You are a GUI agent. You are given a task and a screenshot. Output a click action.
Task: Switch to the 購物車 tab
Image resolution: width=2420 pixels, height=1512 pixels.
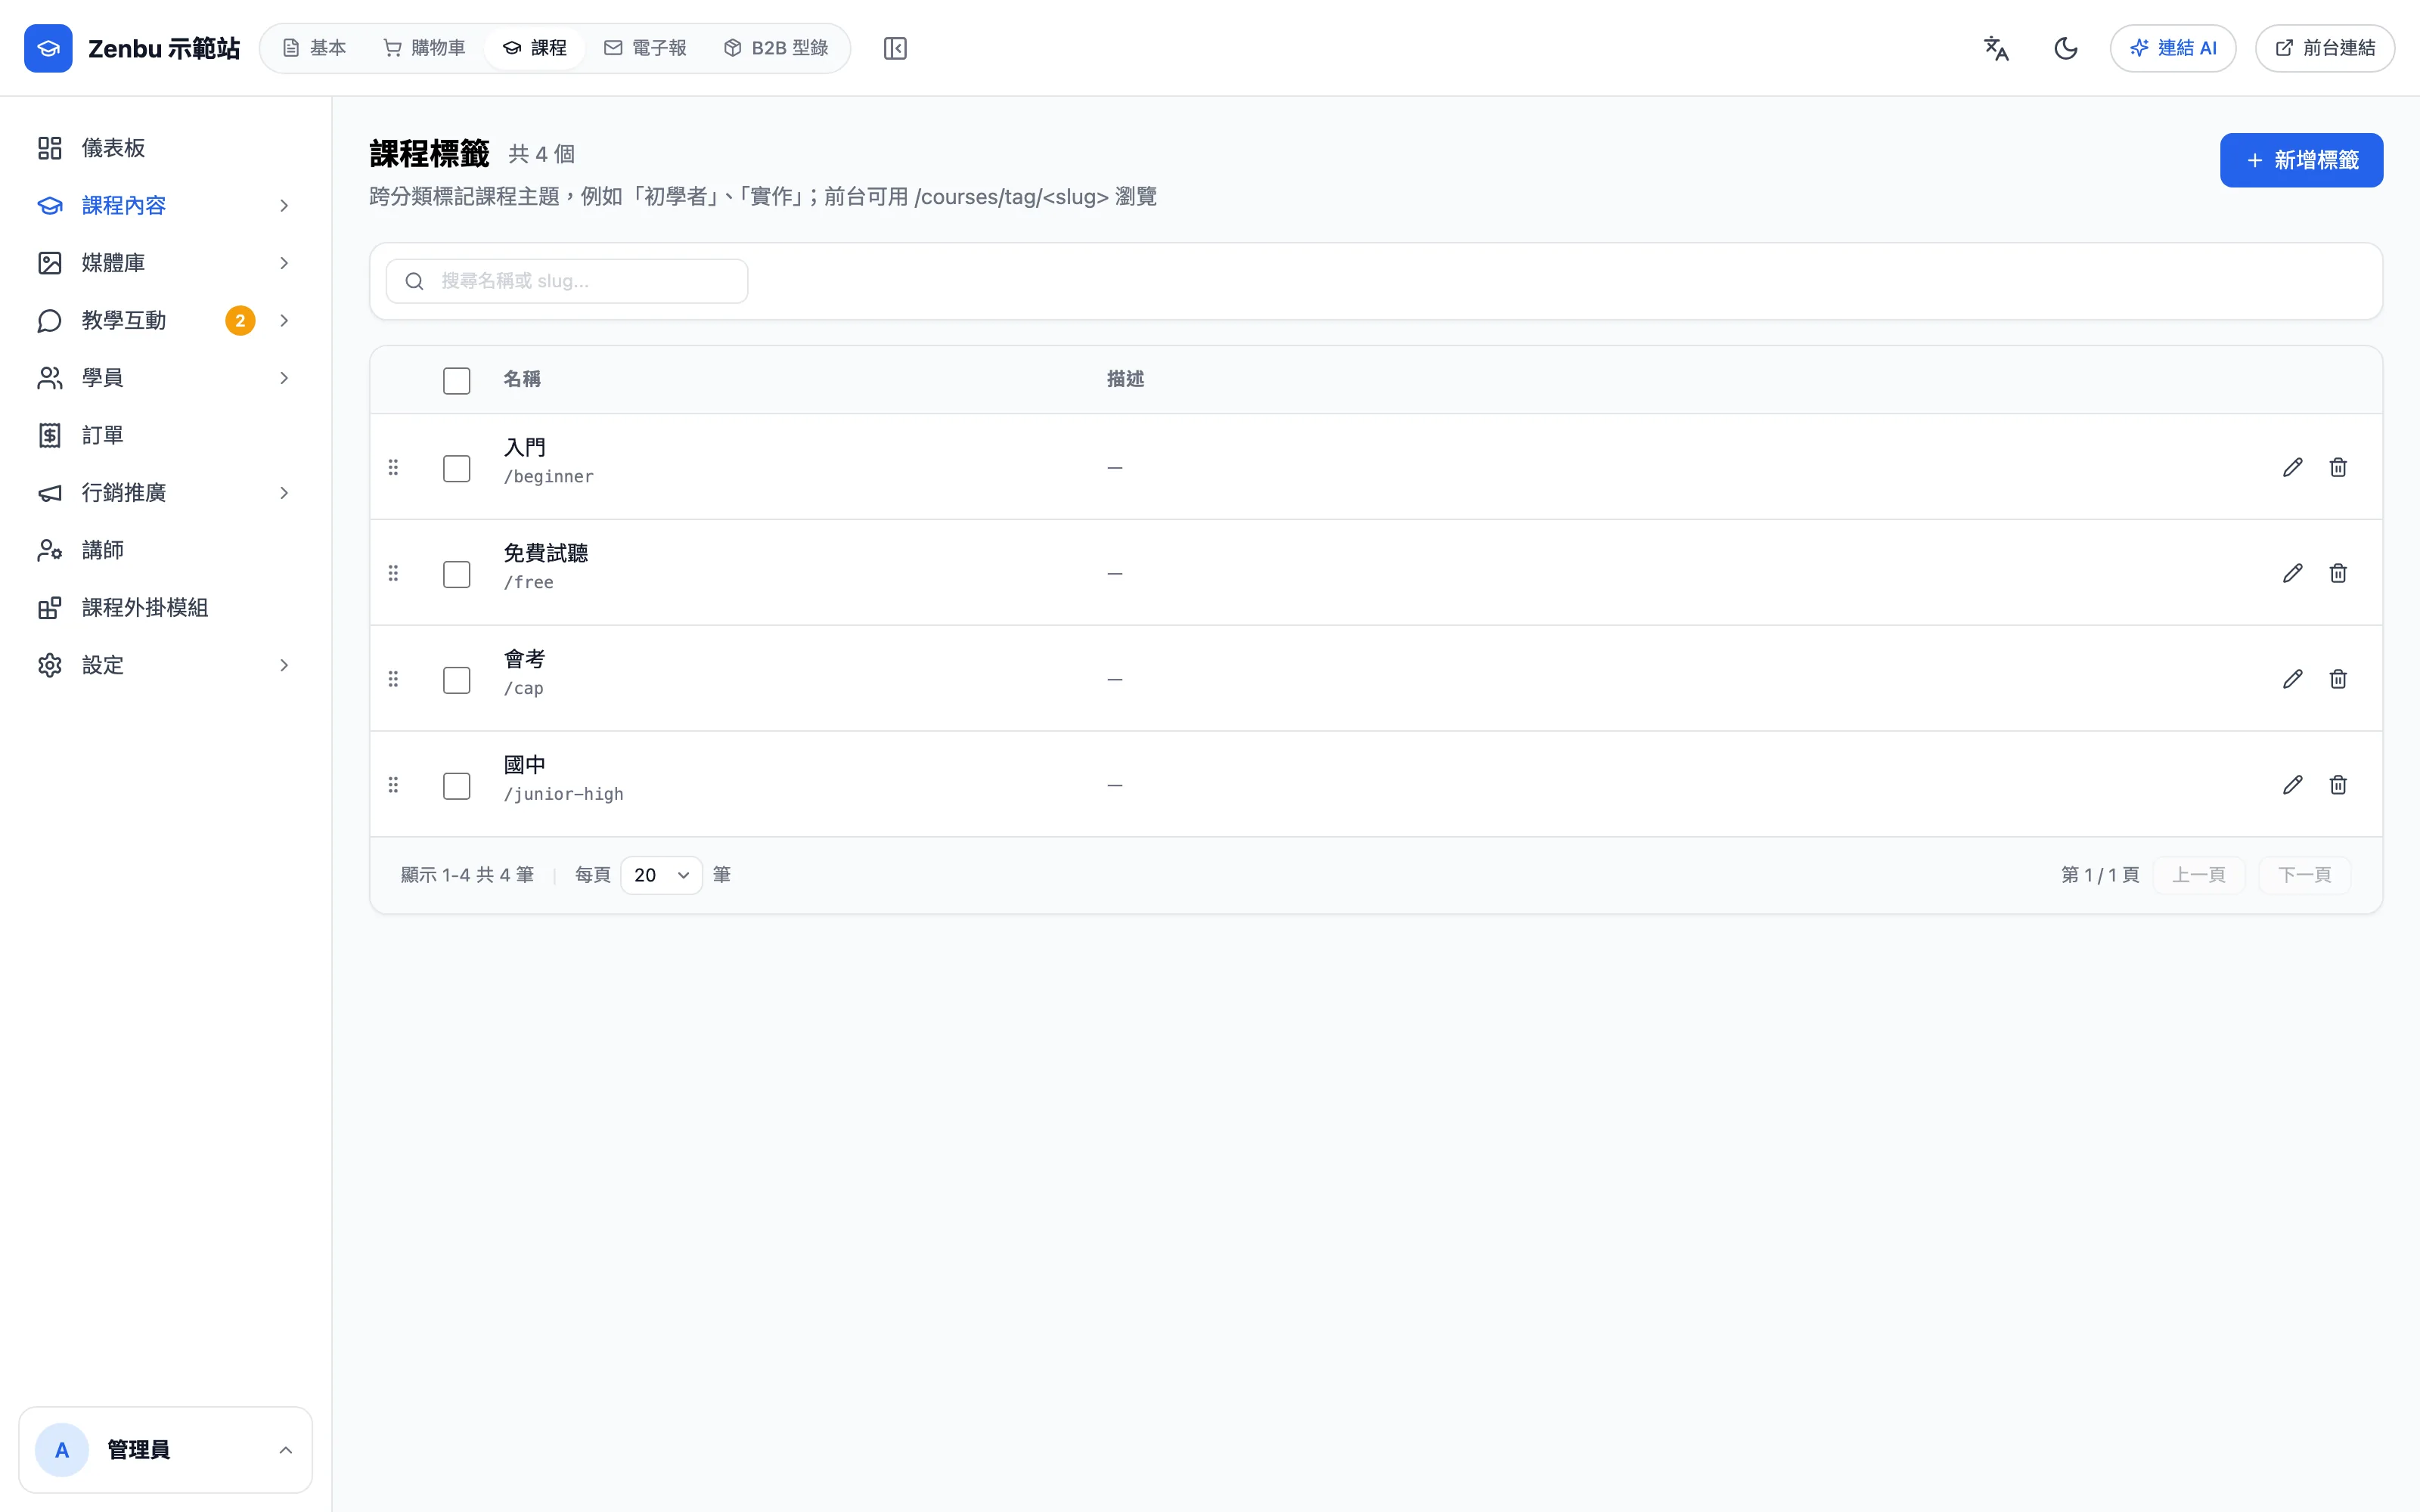424,48
